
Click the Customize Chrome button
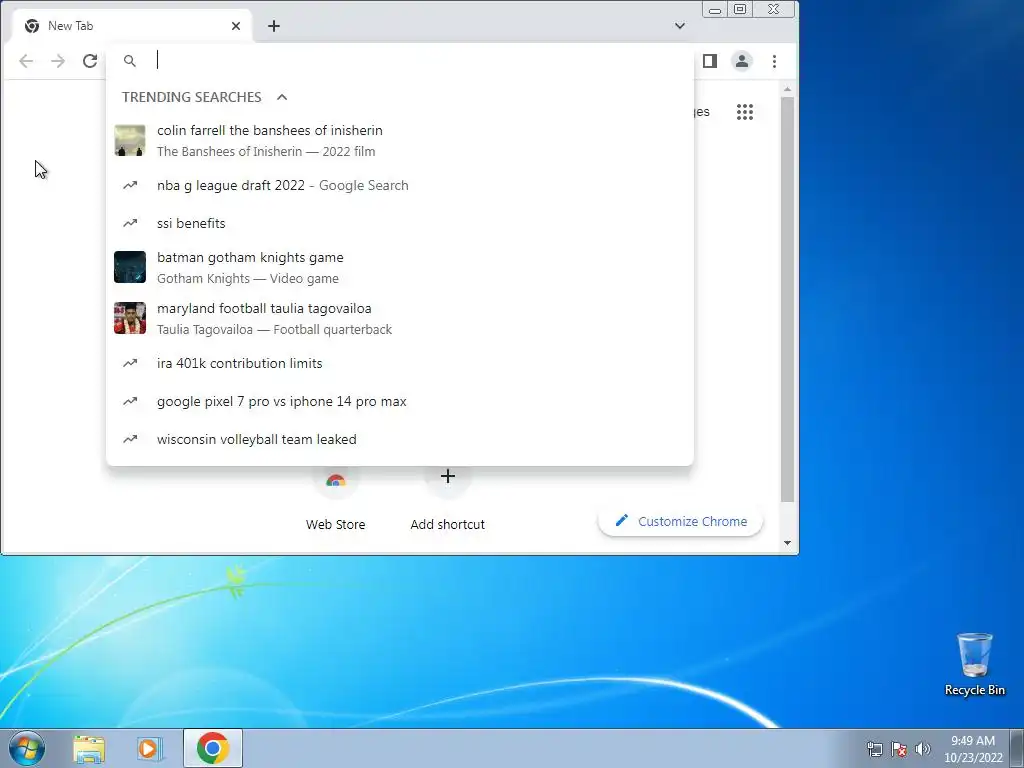pos(680,521)
